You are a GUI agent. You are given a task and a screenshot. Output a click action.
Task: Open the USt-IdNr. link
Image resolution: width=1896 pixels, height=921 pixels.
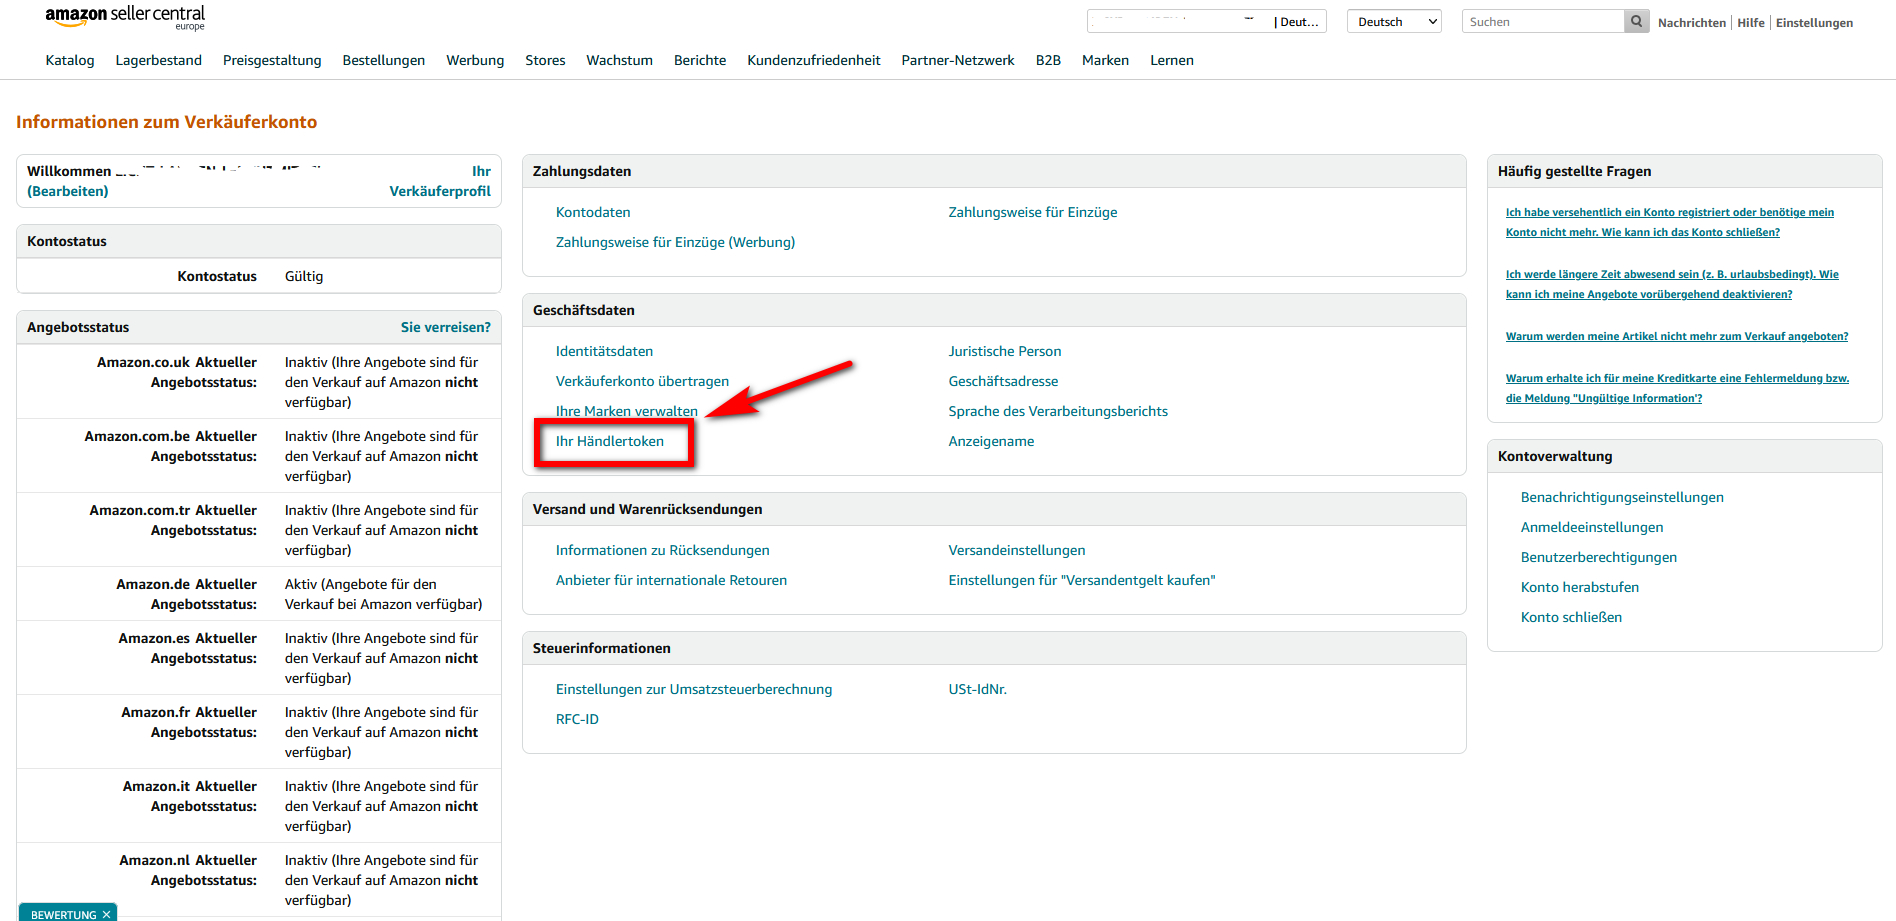(x=977, y=689)
